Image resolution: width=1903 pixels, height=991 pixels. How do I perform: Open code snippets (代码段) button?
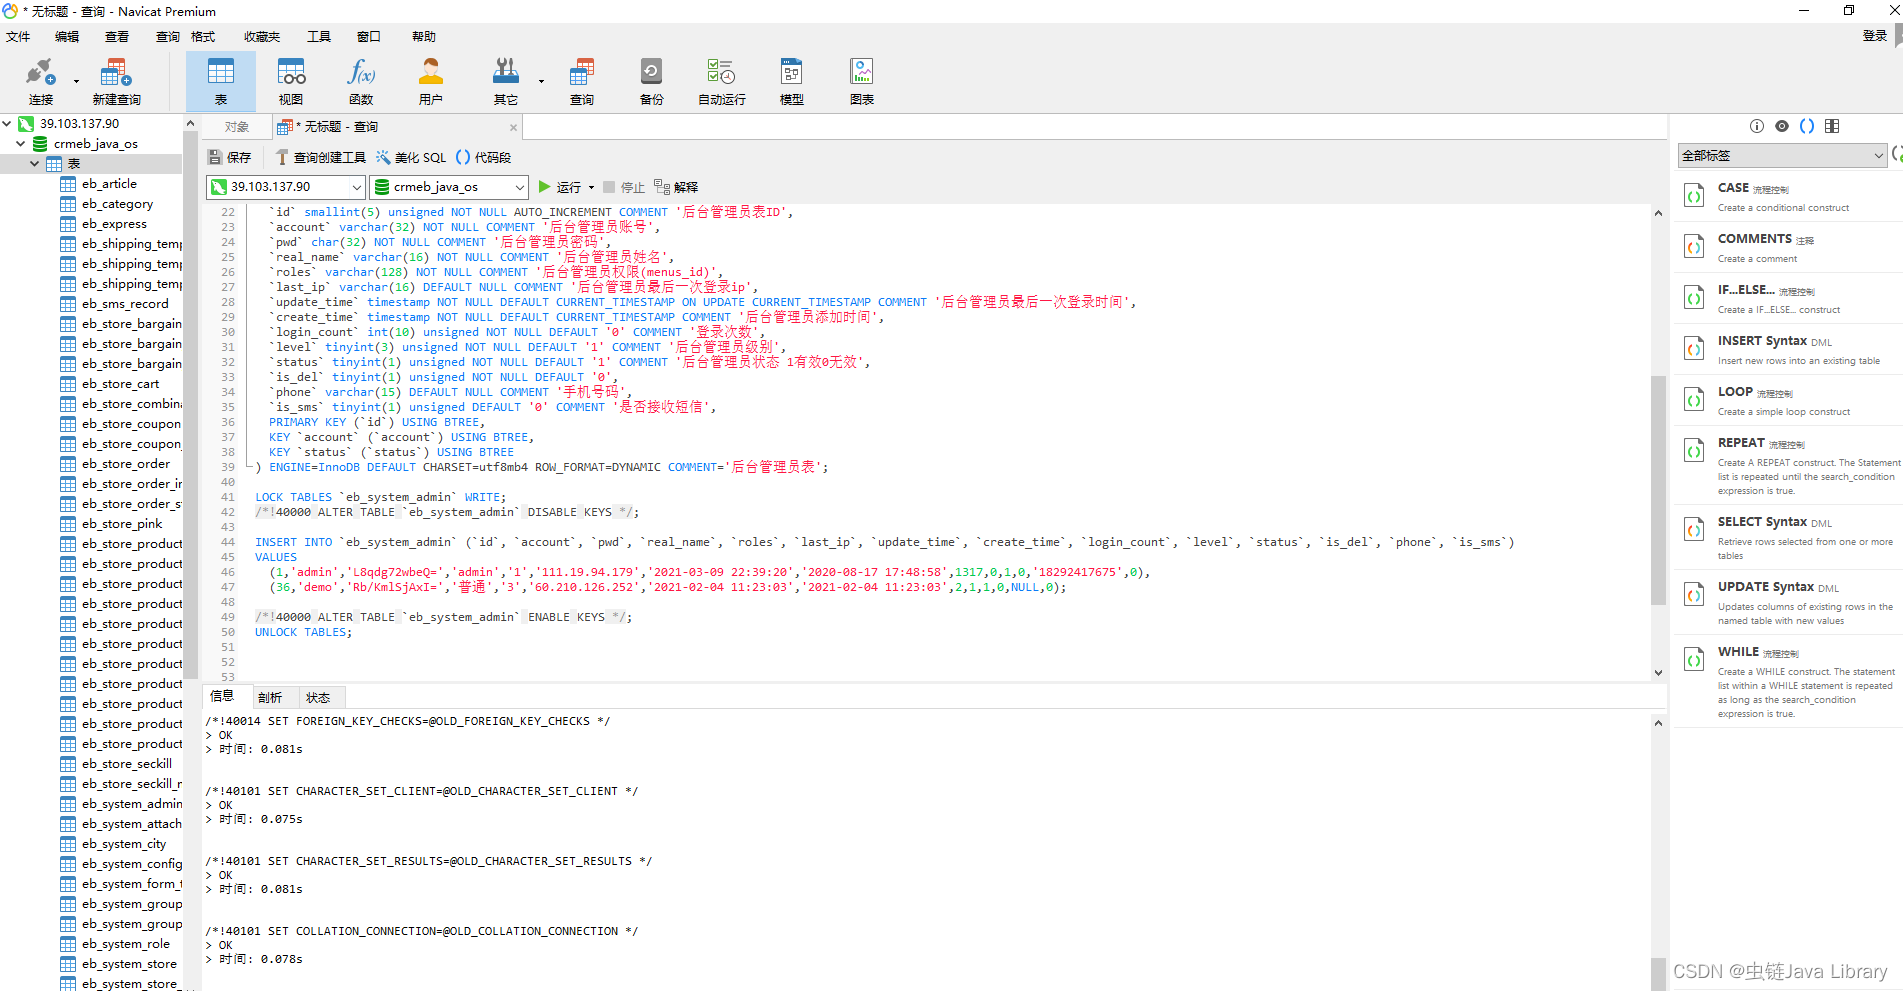tap(483, 157)
